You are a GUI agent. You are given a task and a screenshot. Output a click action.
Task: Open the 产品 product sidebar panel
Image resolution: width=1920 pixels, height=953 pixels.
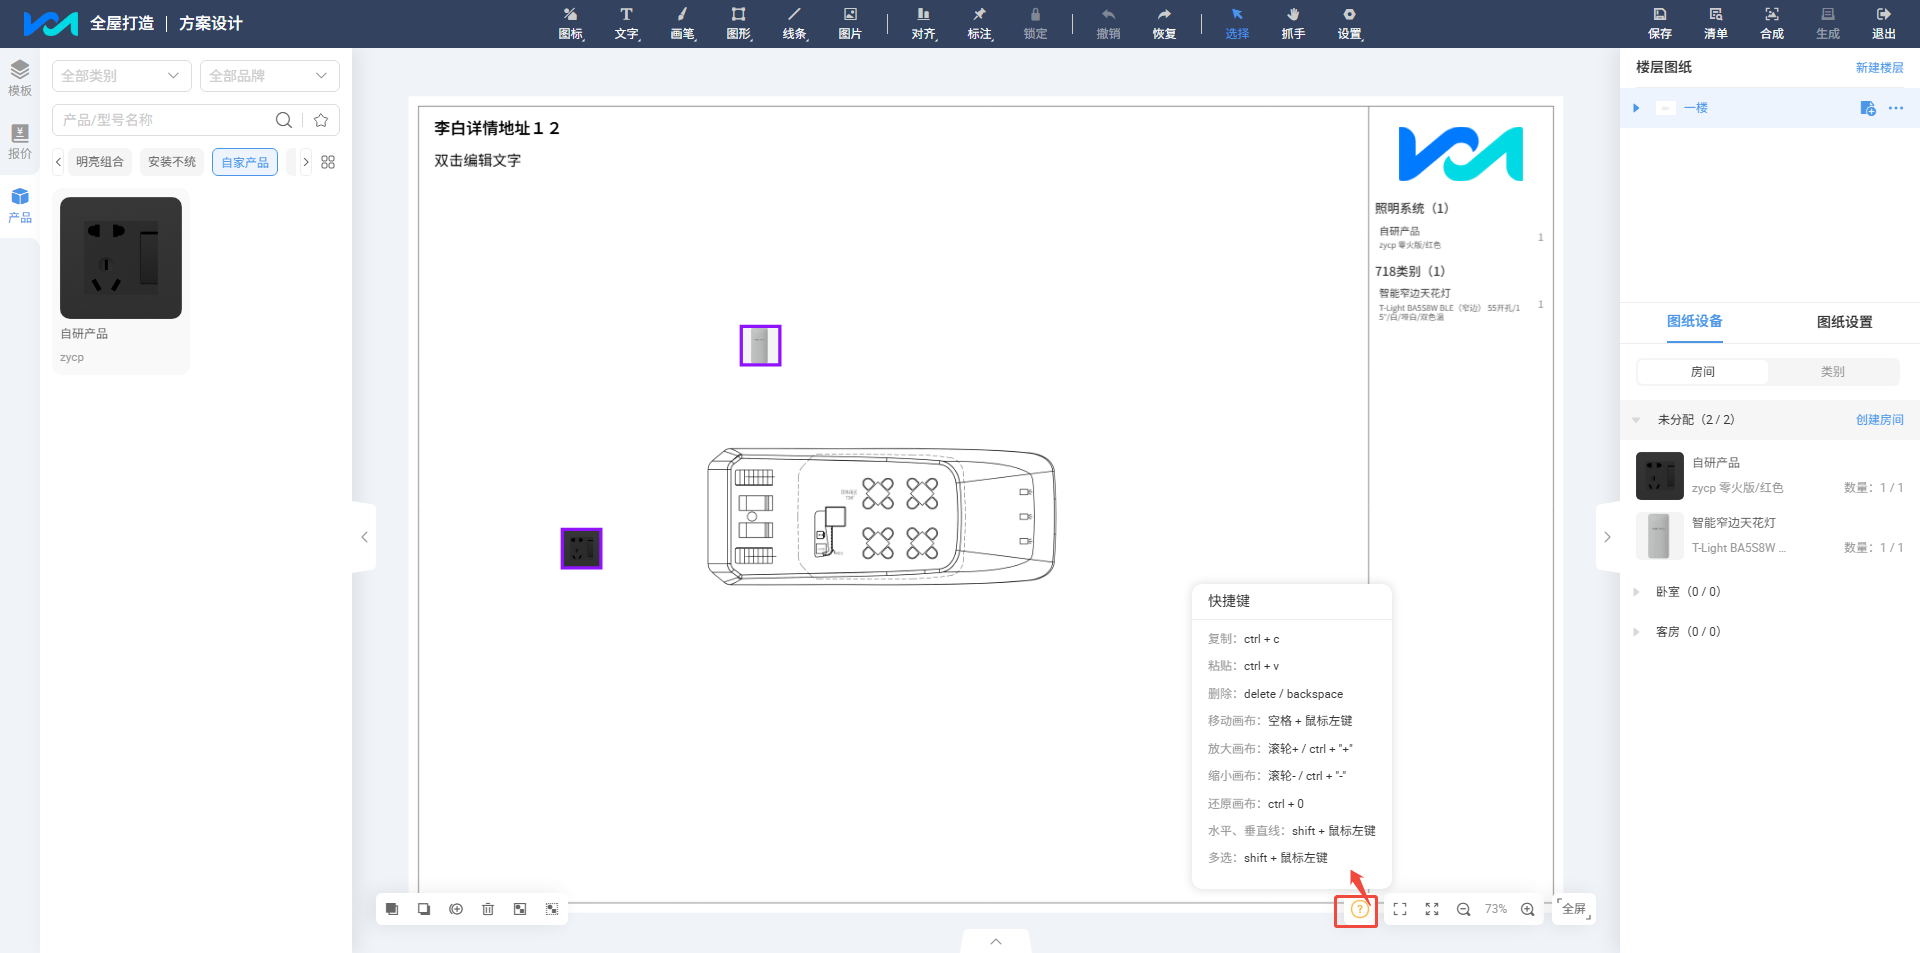click(x=20, y=205)
